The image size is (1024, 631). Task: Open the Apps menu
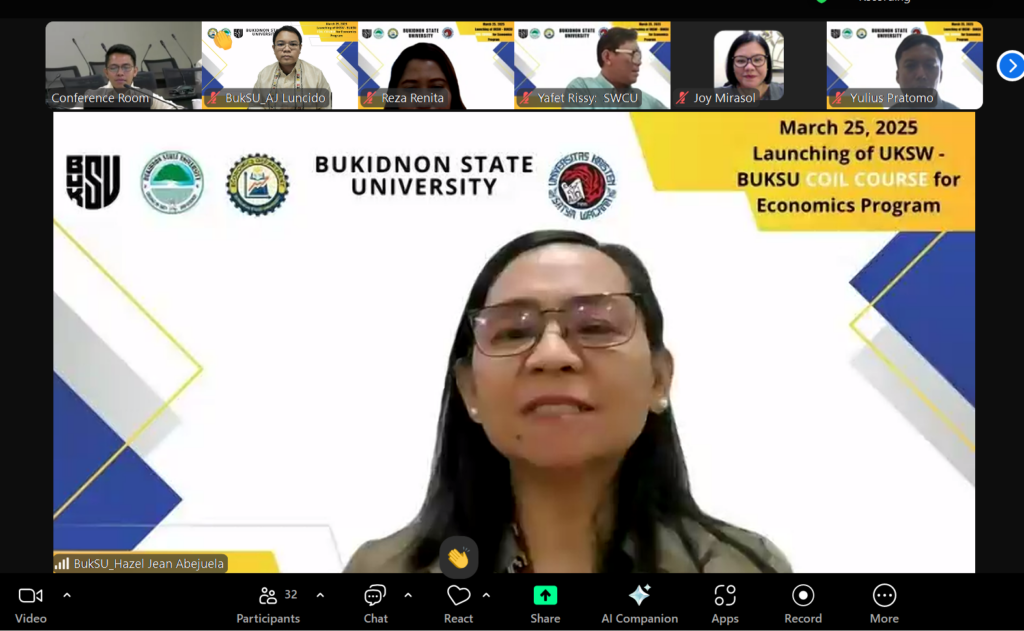coord(725,604)
